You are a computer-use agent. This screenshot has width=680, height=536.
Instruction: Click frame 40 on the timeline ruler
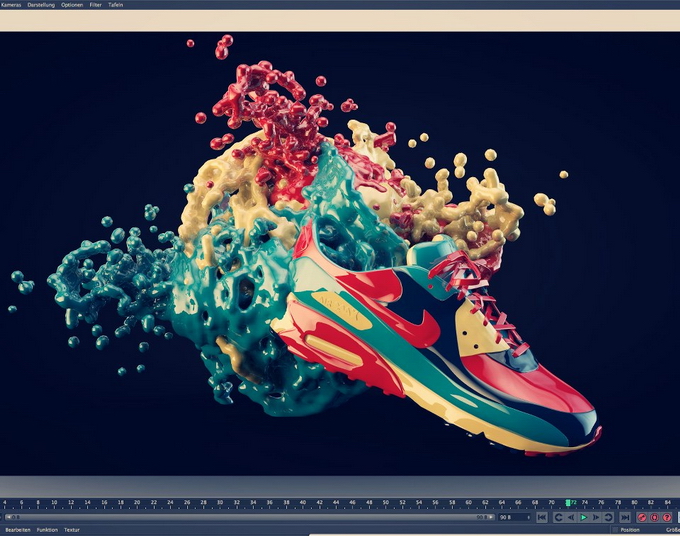click(x=303, y=503)
